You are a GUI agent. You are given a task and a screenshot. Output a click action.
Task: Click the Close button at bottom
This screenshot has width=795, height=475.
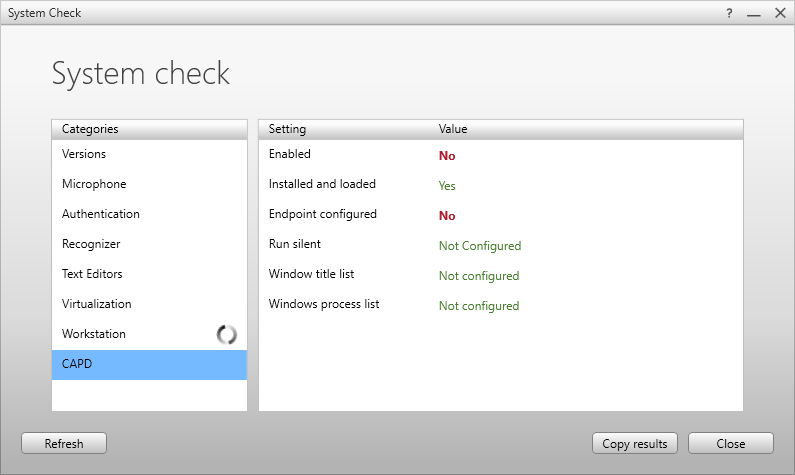[x=730, y=443]
